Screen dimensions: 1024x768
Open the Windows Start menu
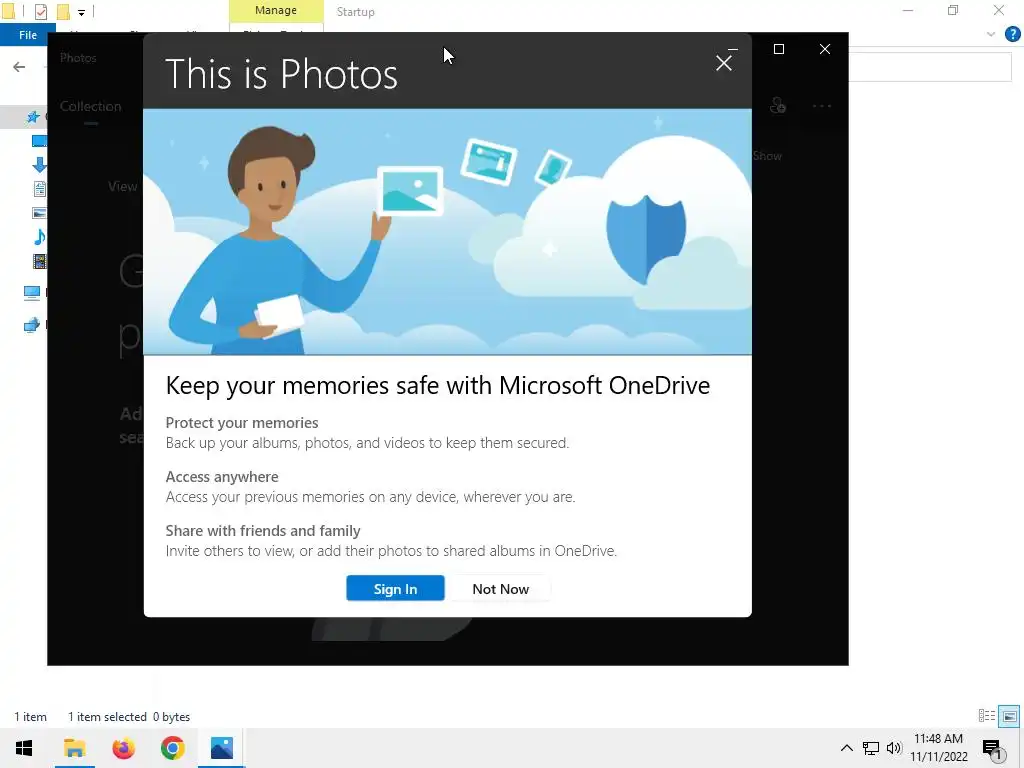pyautogui.click(x=24, y=748)
